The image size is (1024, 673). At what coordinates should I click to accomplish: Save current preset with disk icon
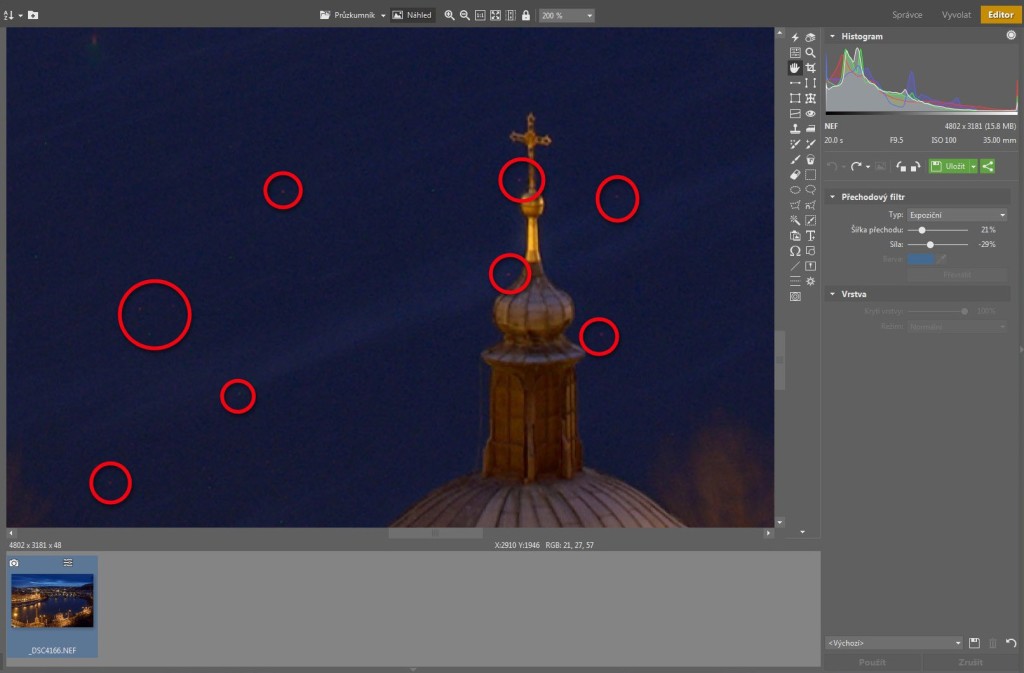pyautogui.click(x=974, y=643)
